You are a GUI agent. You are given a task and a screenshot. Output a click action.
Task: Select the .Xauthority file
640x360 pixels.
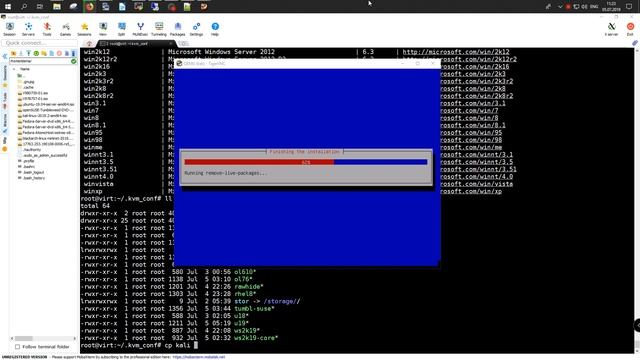[29, 150]
